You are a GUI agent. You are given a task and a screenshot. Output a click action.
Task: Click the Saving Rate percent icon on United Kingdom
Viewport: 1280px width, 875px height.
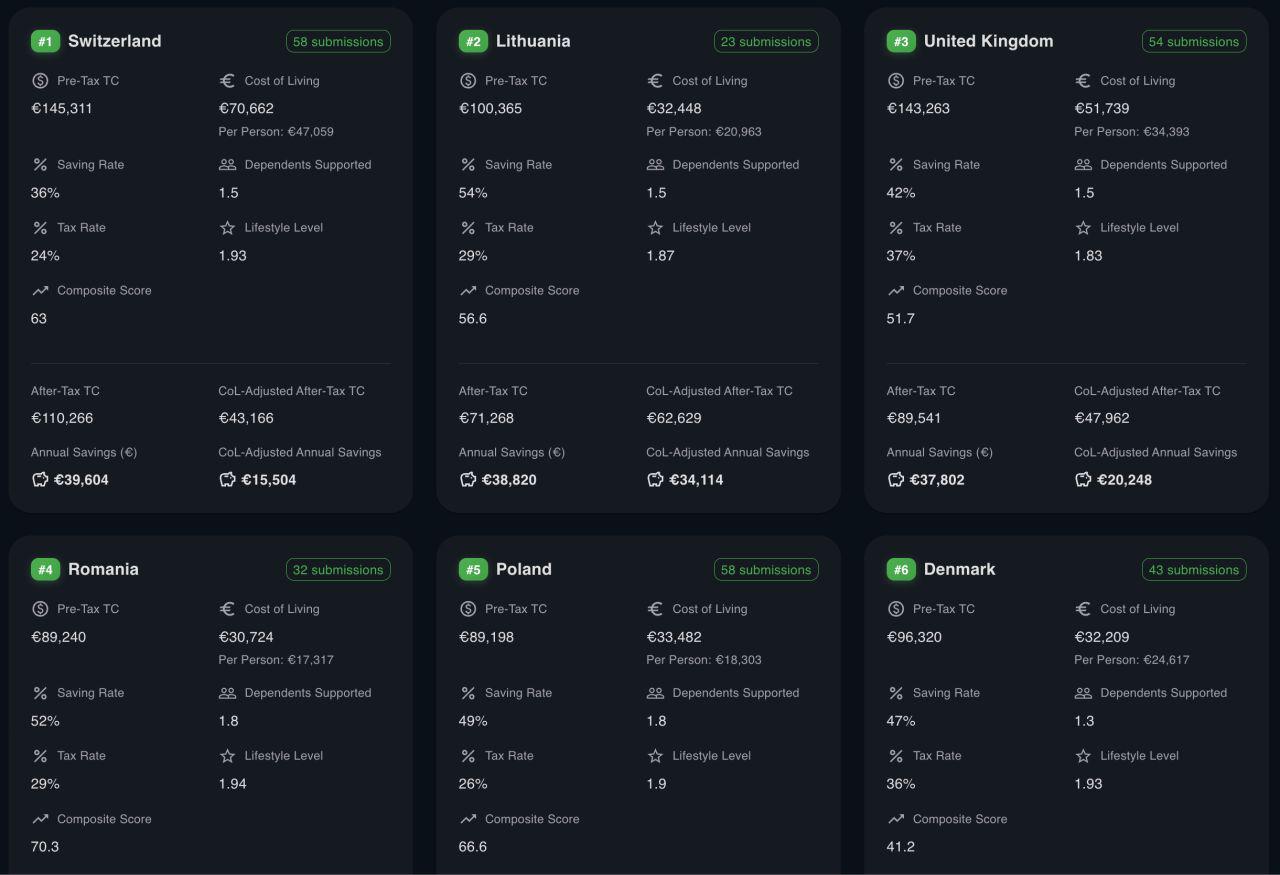click(896, 164)
